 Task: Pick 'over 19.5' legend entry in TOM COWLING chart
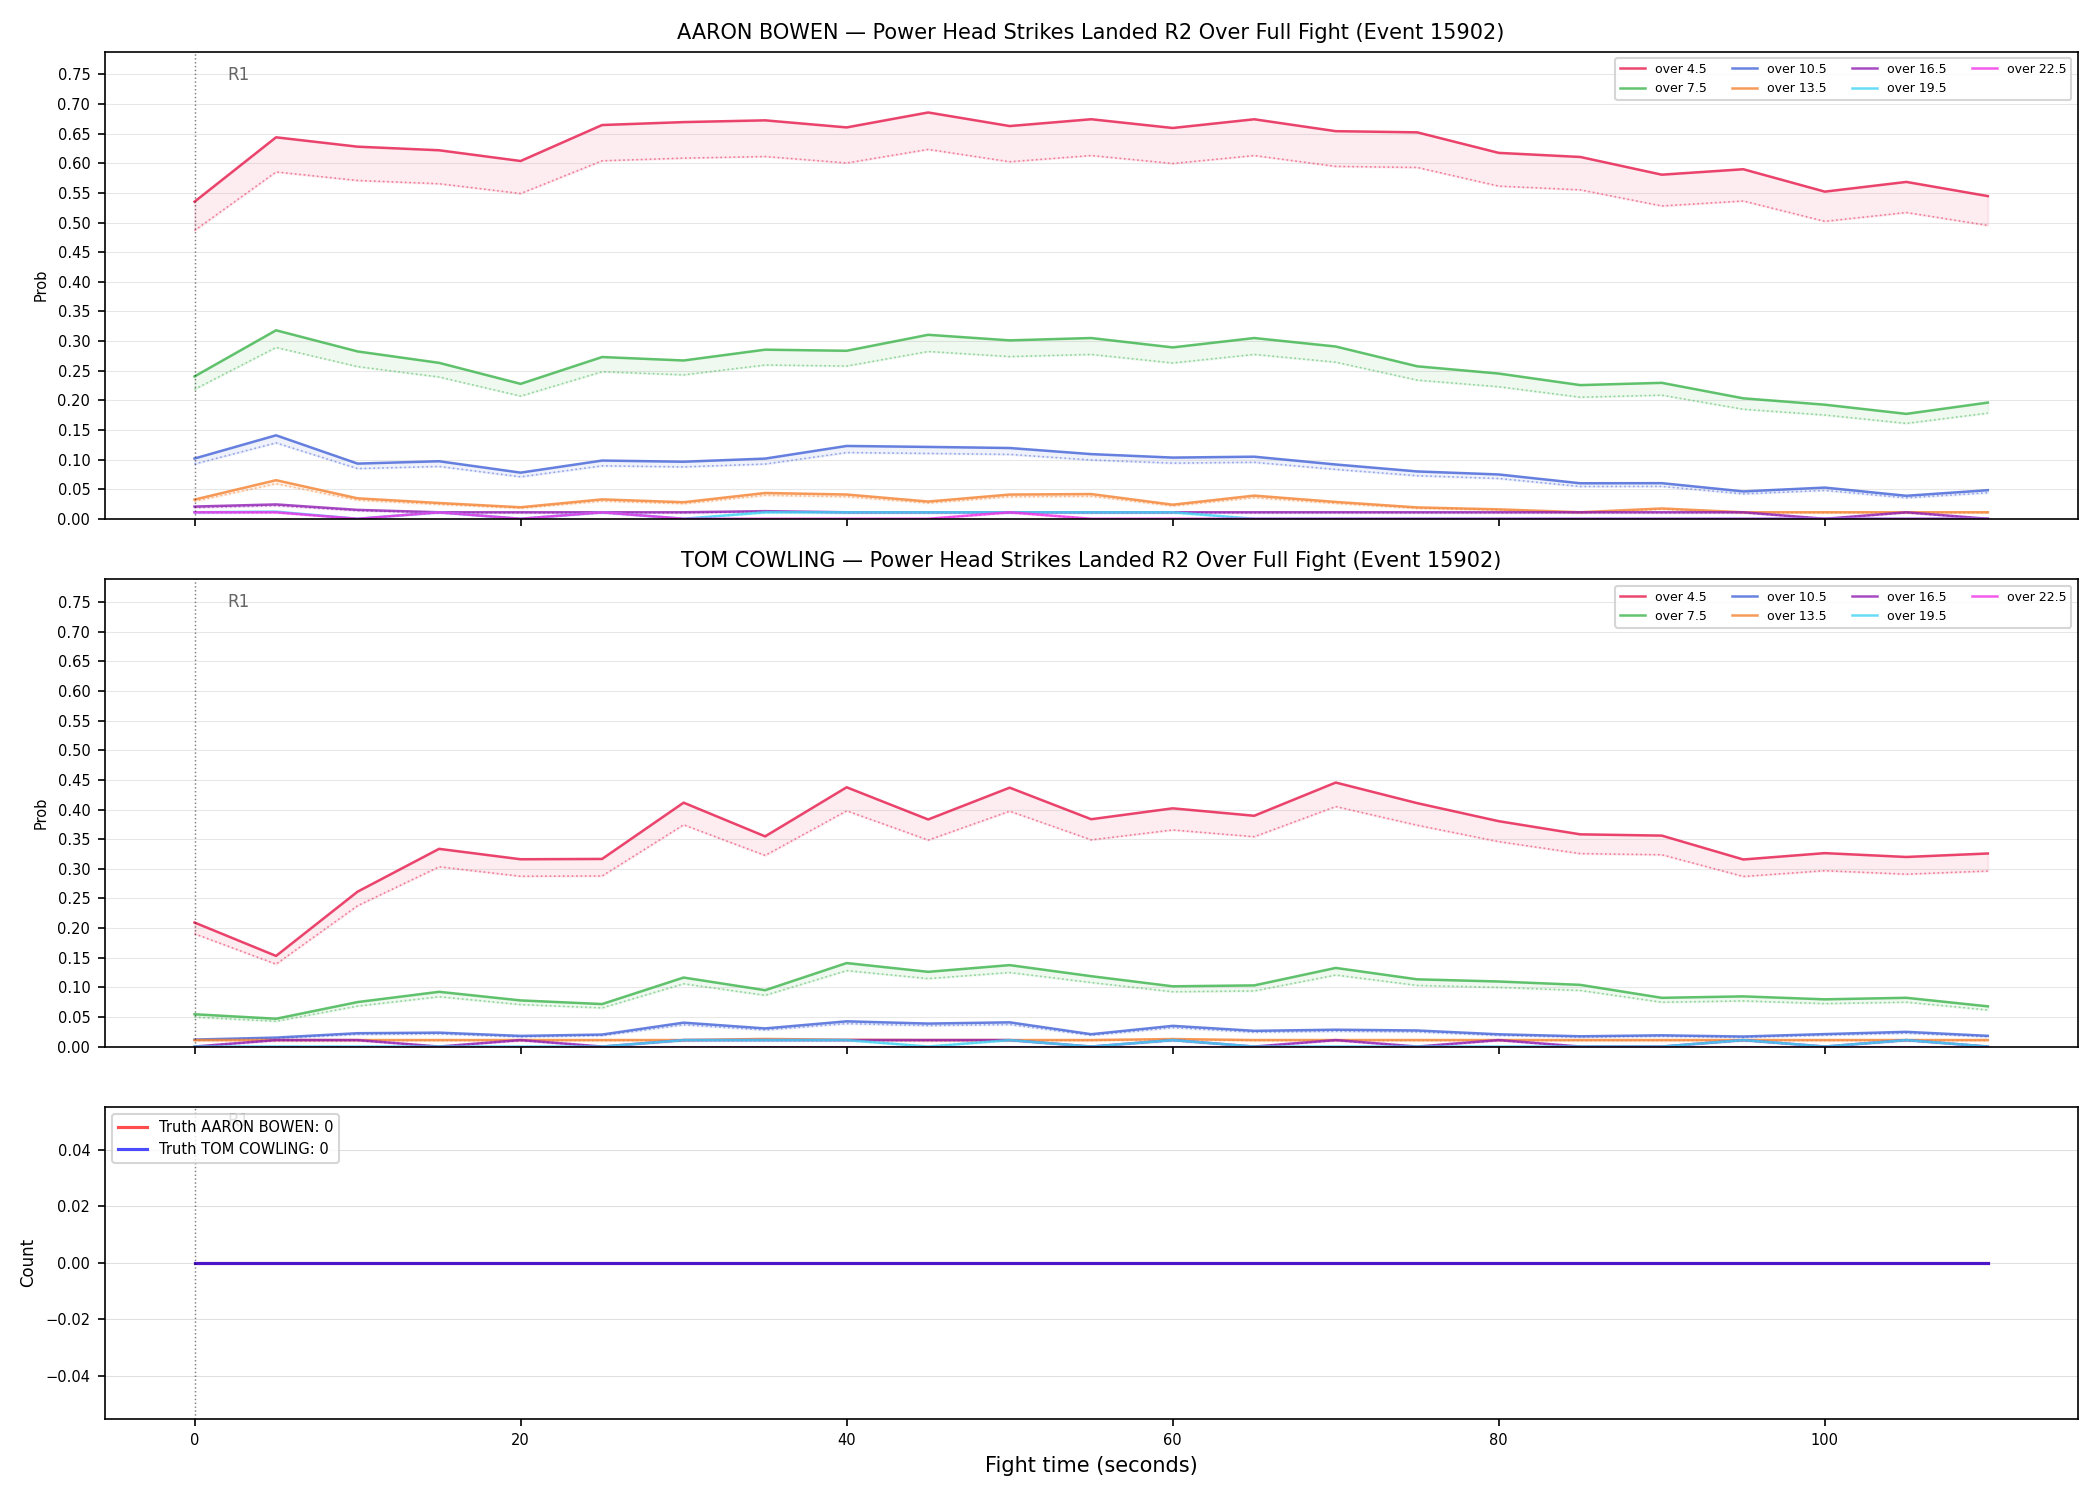tap(1899, 616)
